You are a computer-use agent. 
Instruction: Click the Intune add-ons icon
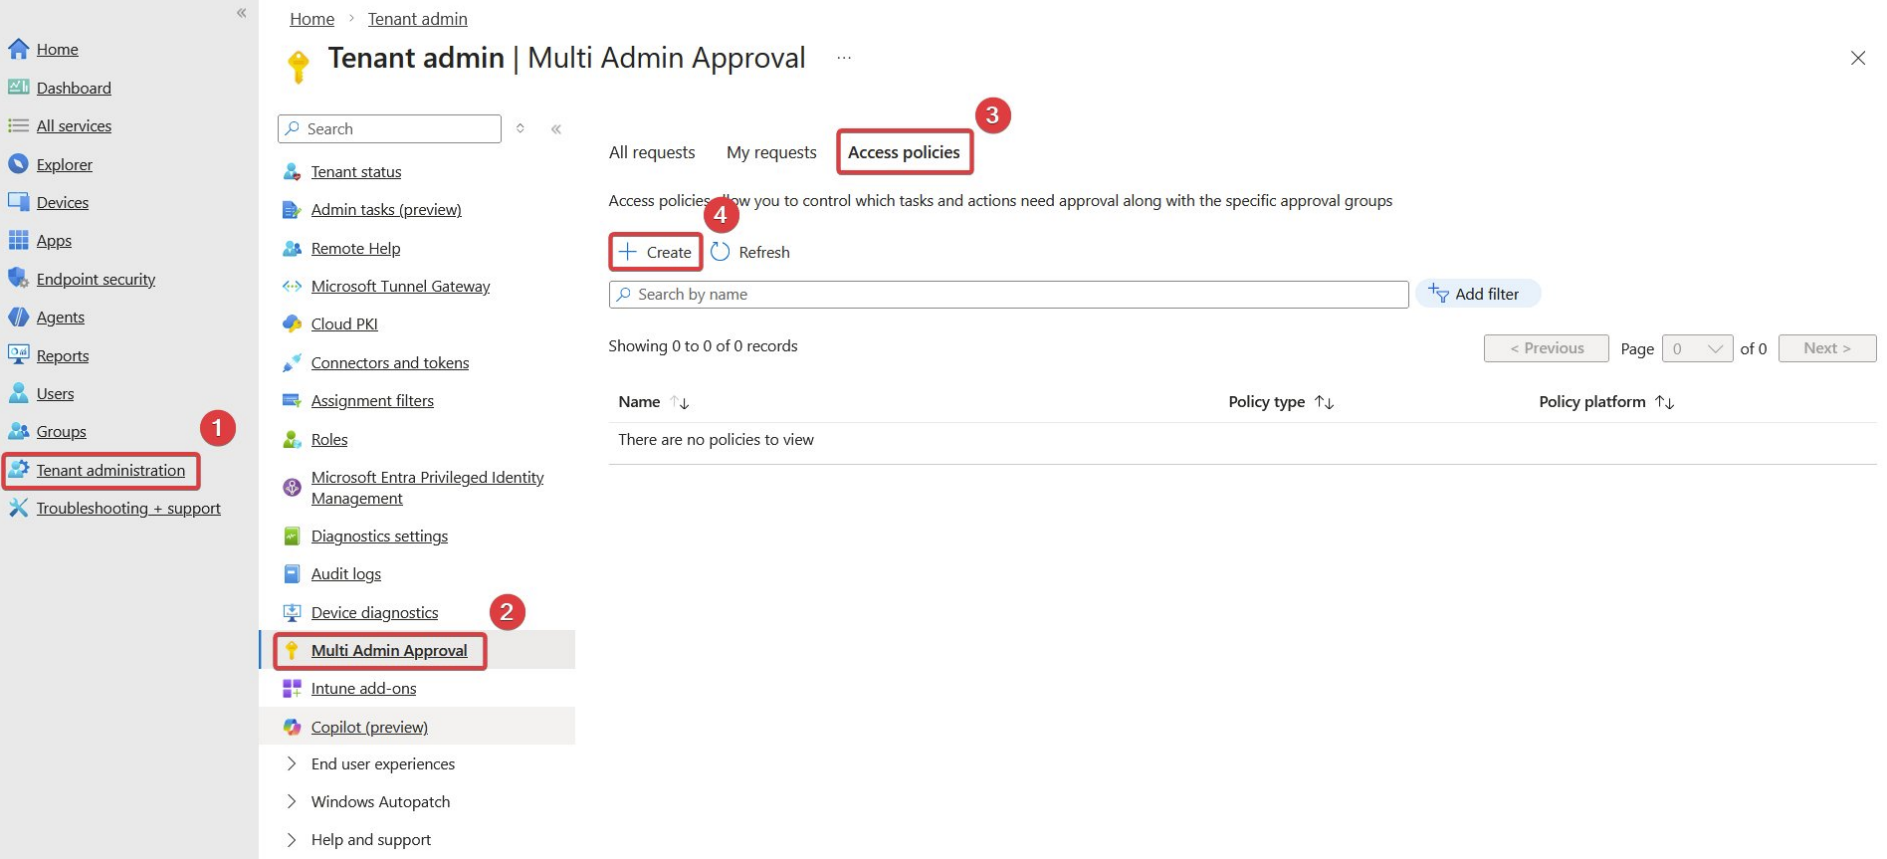point(292,688)
